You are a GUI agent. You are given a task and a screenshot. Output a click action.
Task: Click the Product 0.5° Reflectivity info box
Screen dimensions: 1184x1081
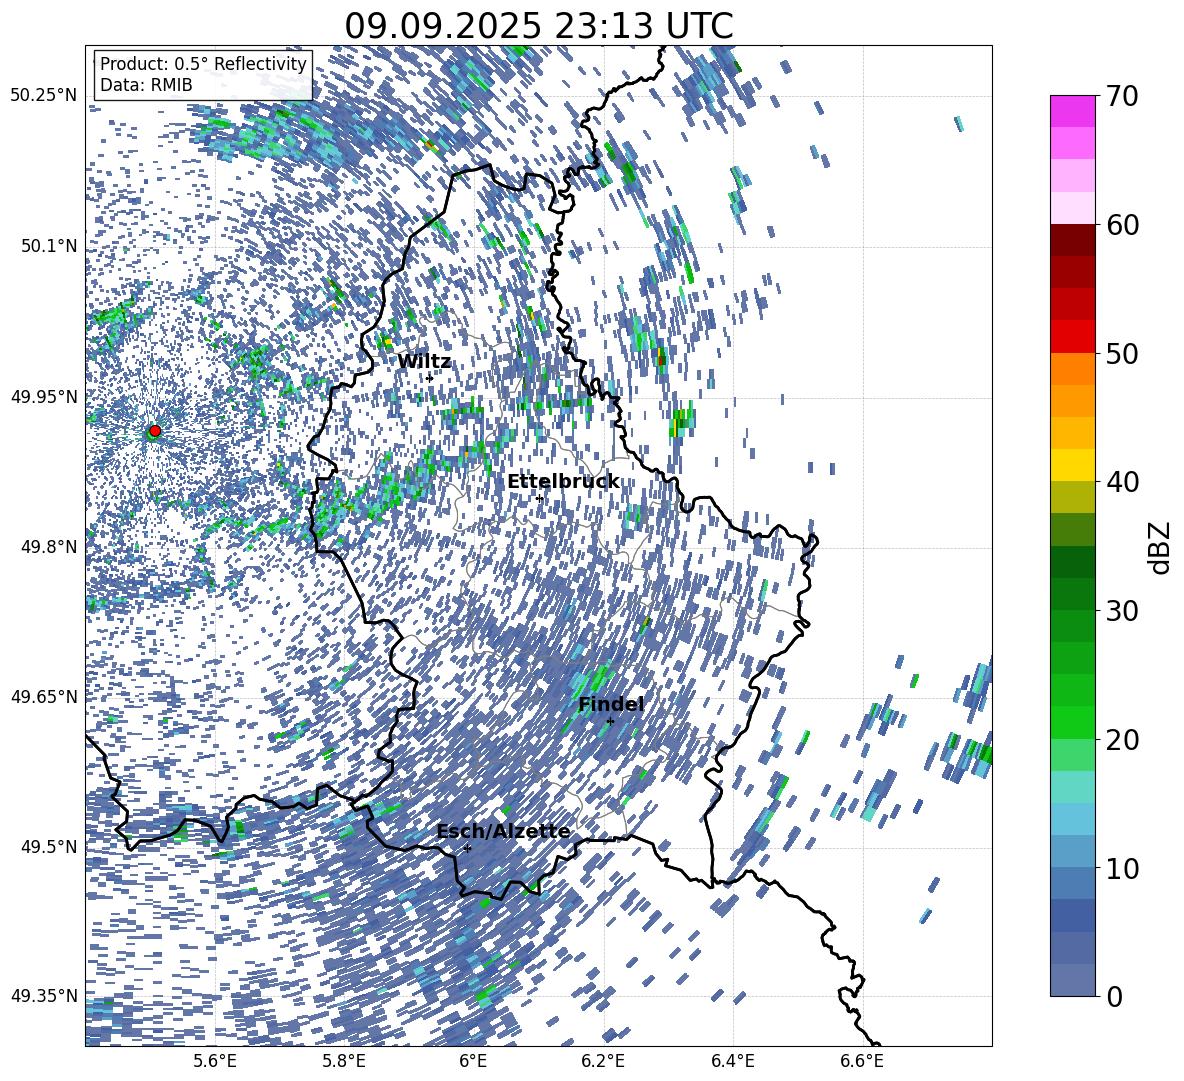point(203,75)
